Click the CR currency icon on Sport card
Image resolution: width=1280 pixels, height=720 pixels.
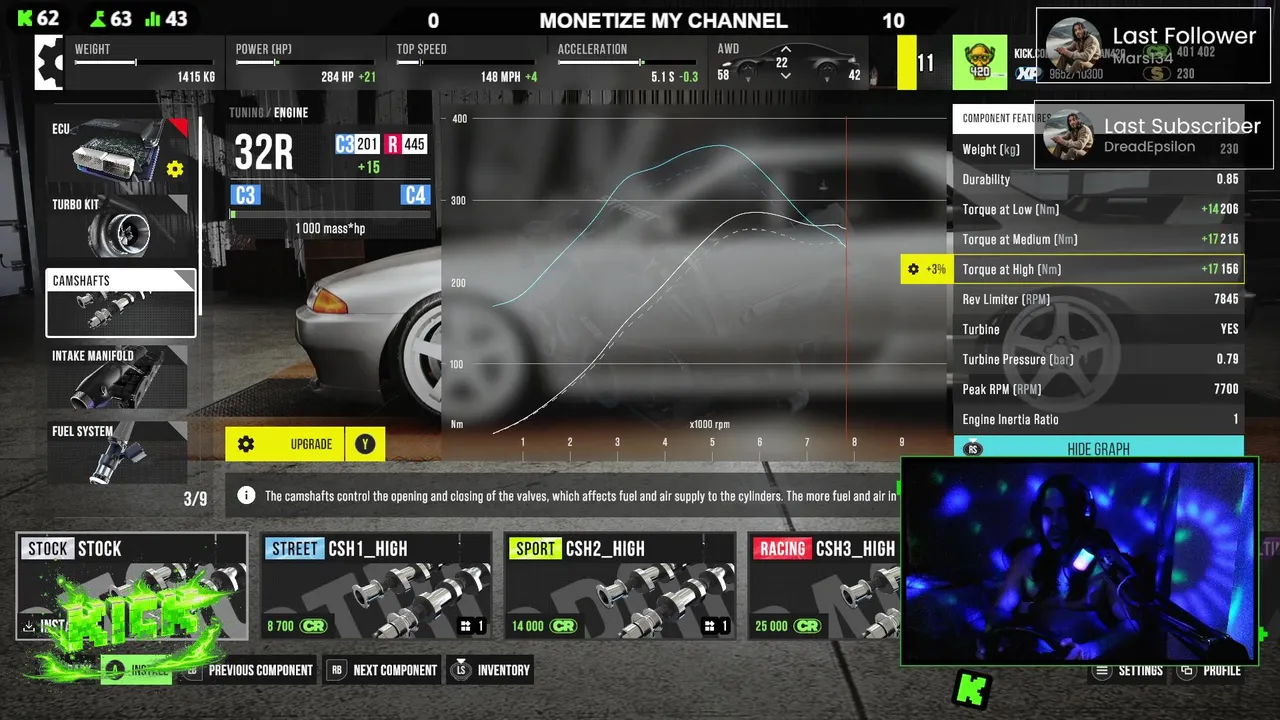pos(563,626)
